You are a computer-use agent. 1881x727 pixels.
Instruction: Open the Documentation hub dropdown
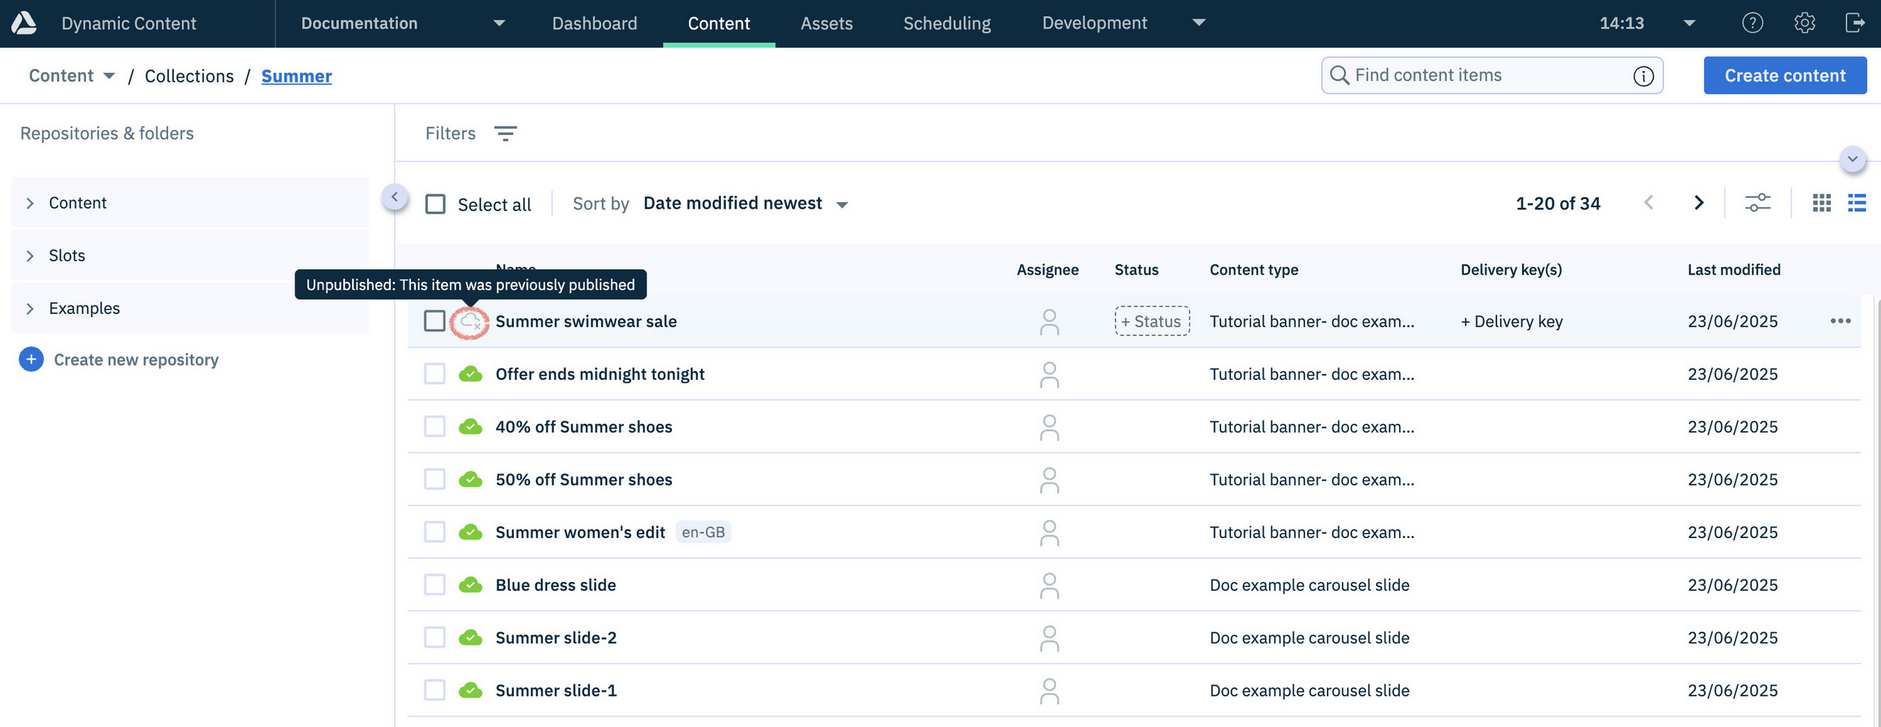click(403, 23)
